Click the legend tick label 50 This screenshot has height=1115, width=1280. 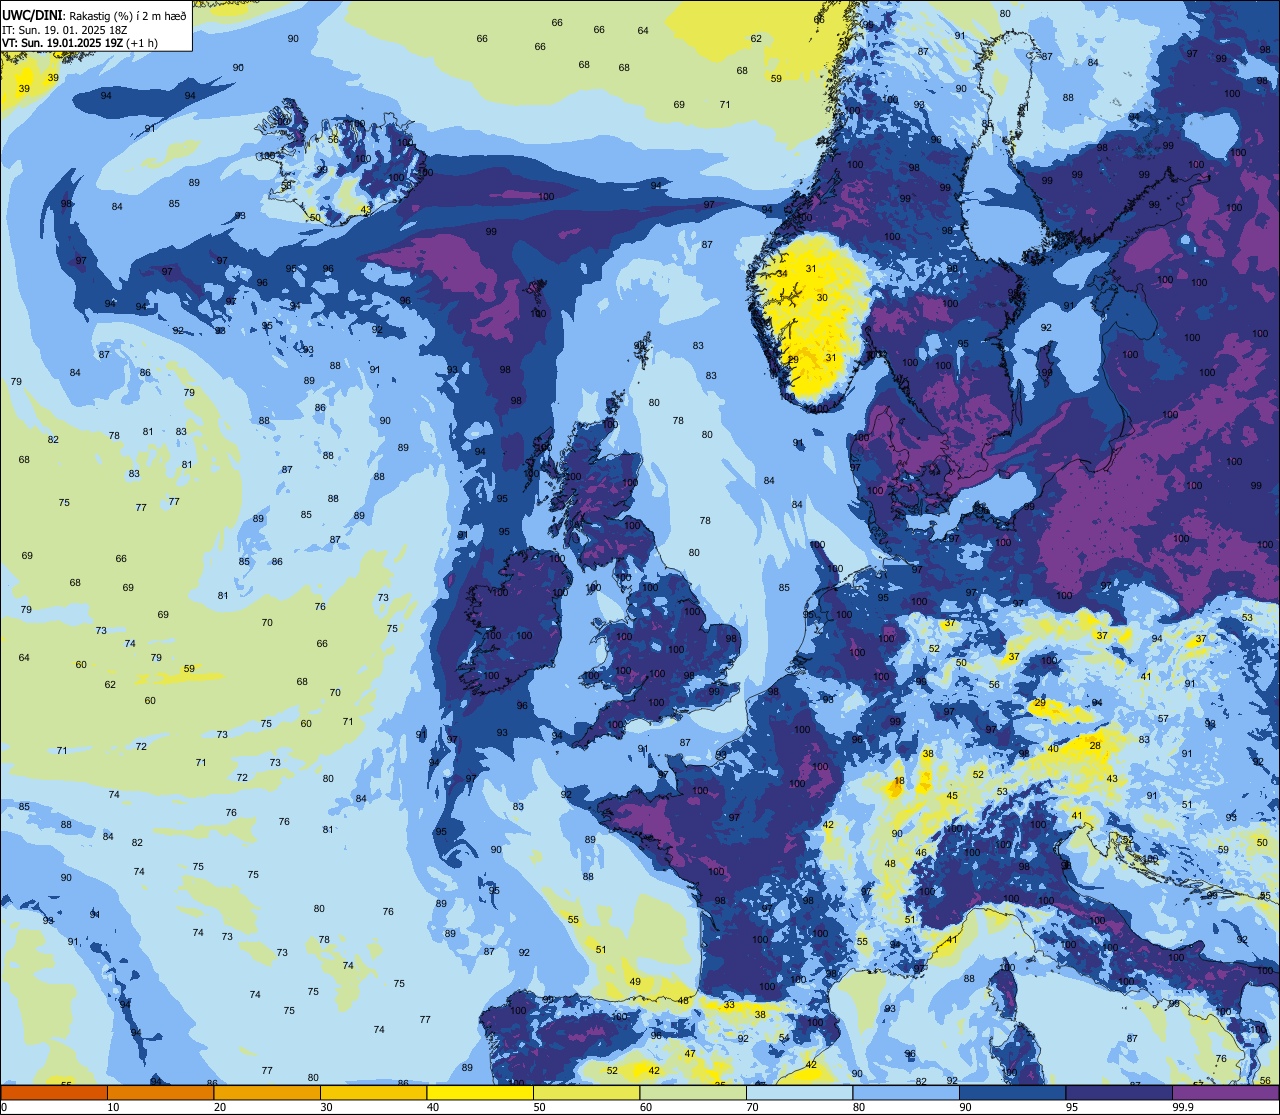click(540, 1107)
